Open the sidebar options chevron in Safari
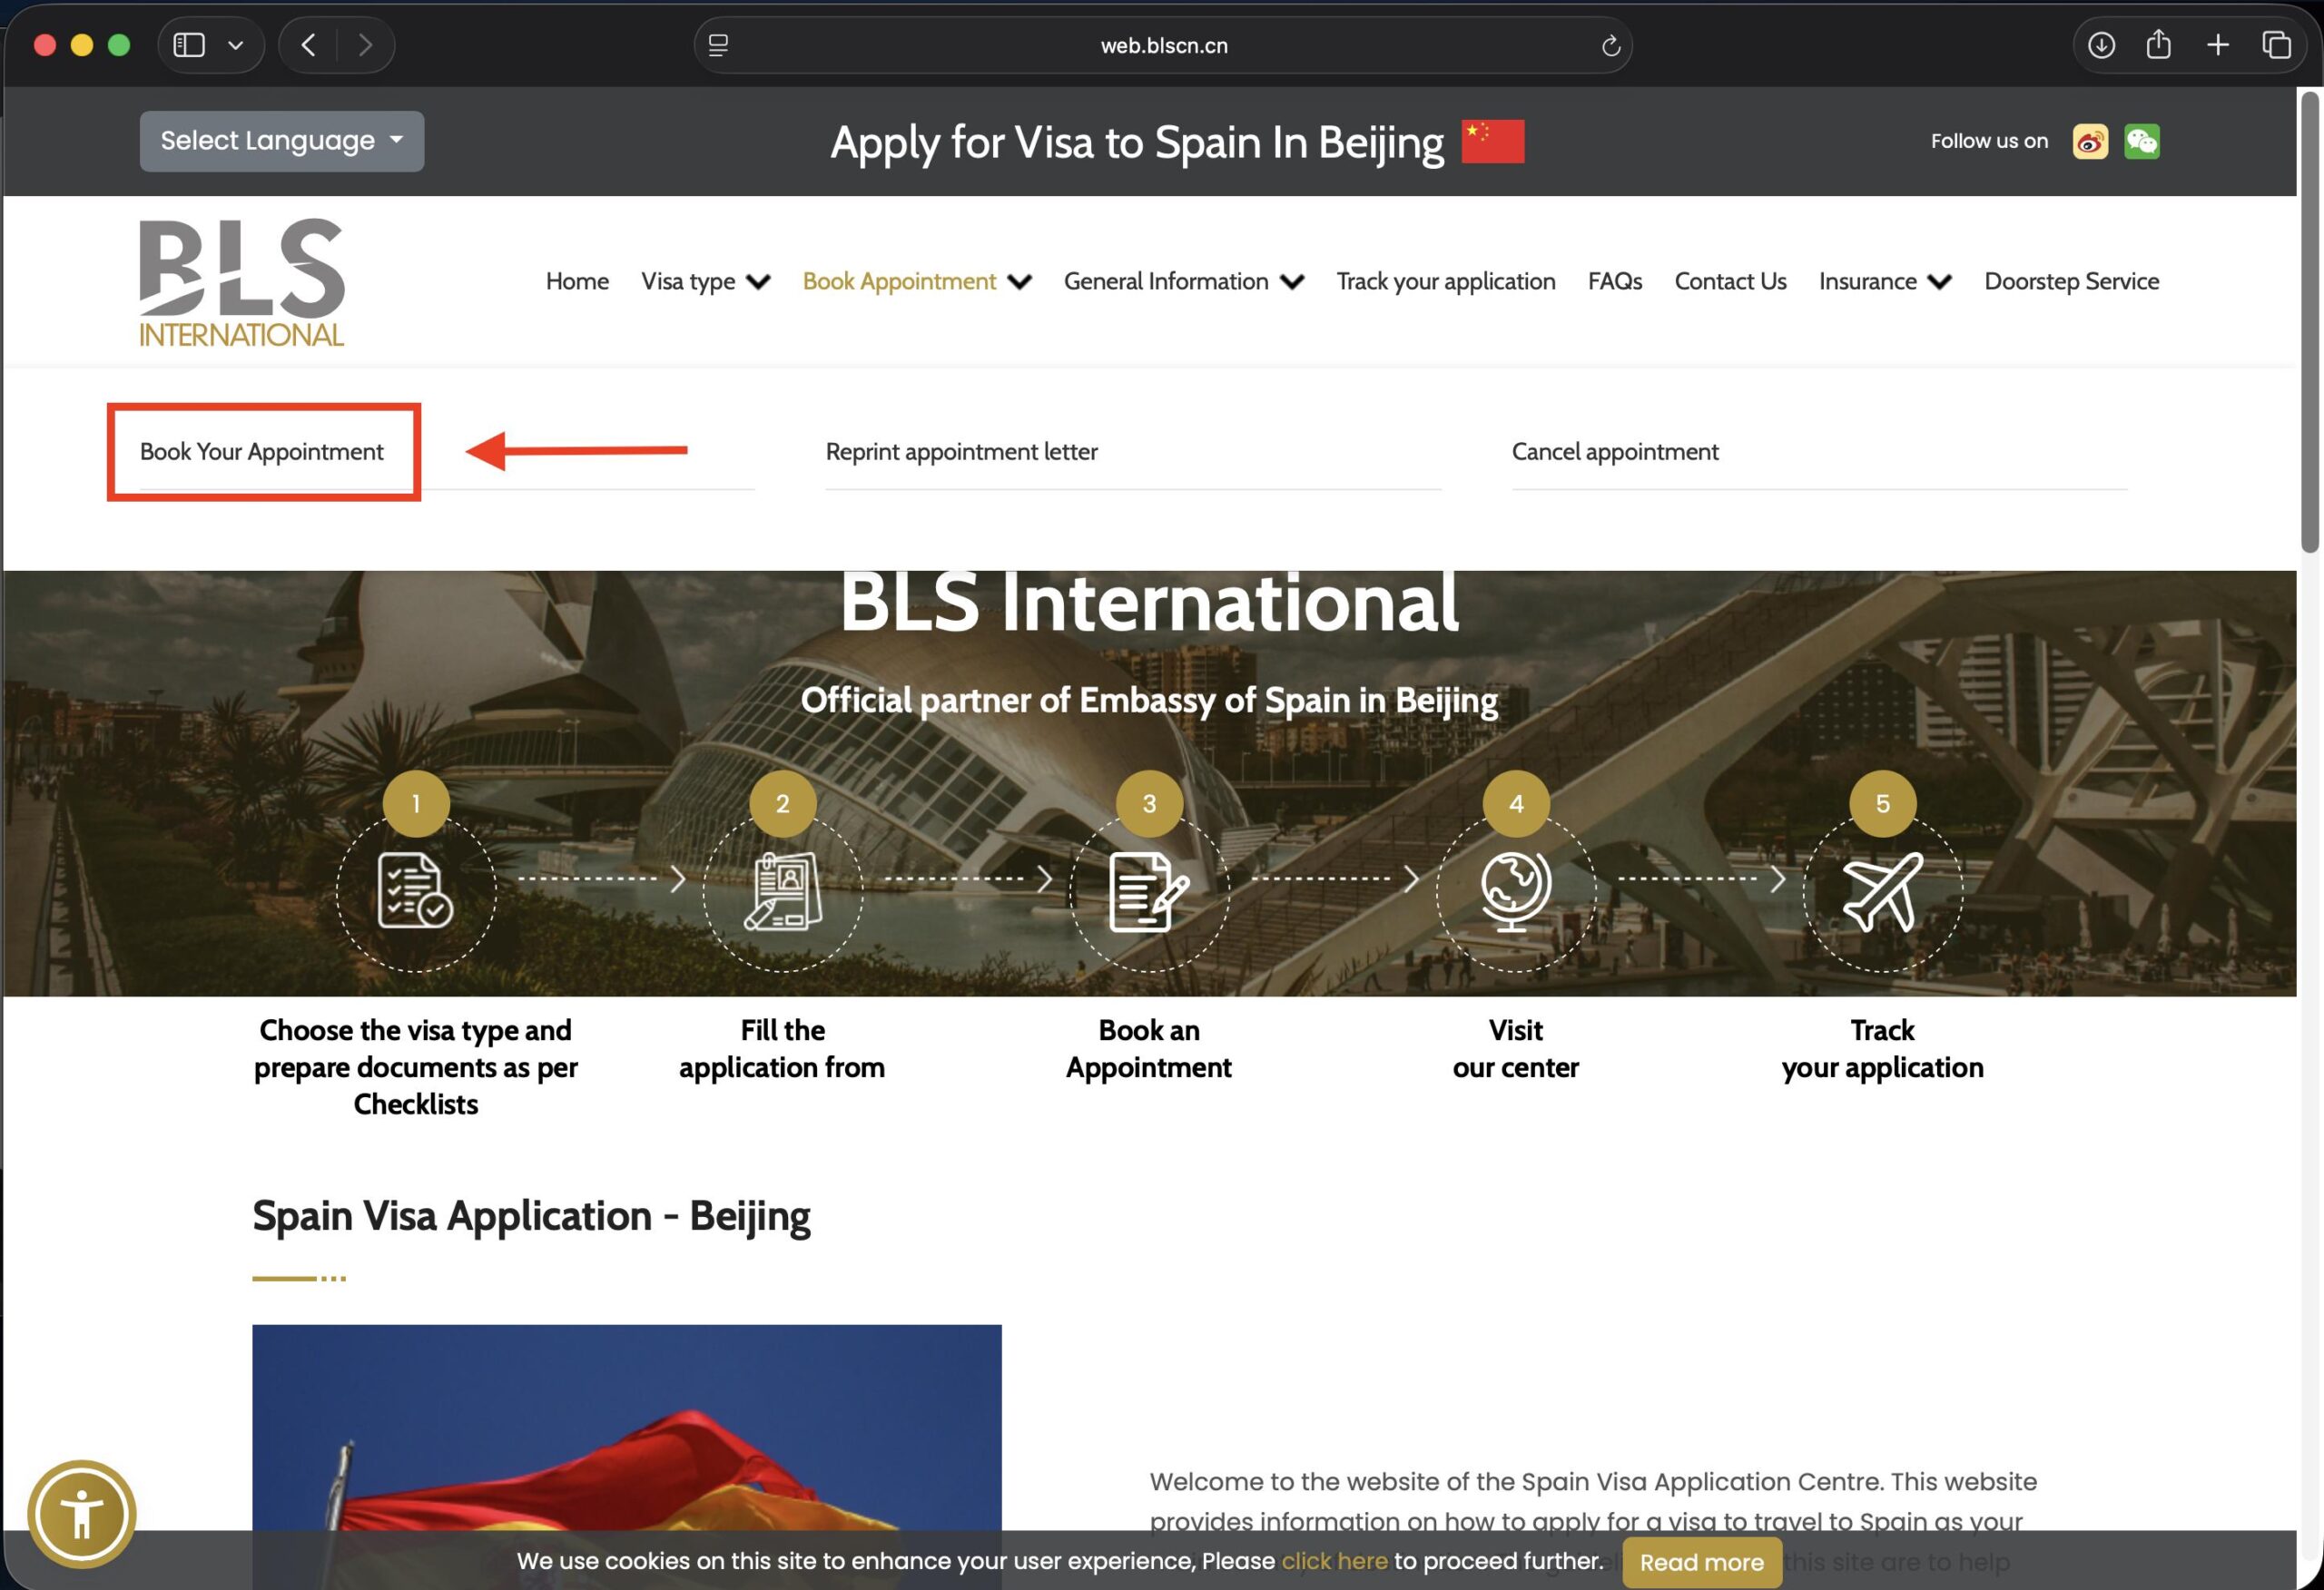The width and height of the screenshot is (2324, 1590). click(236, 45)
